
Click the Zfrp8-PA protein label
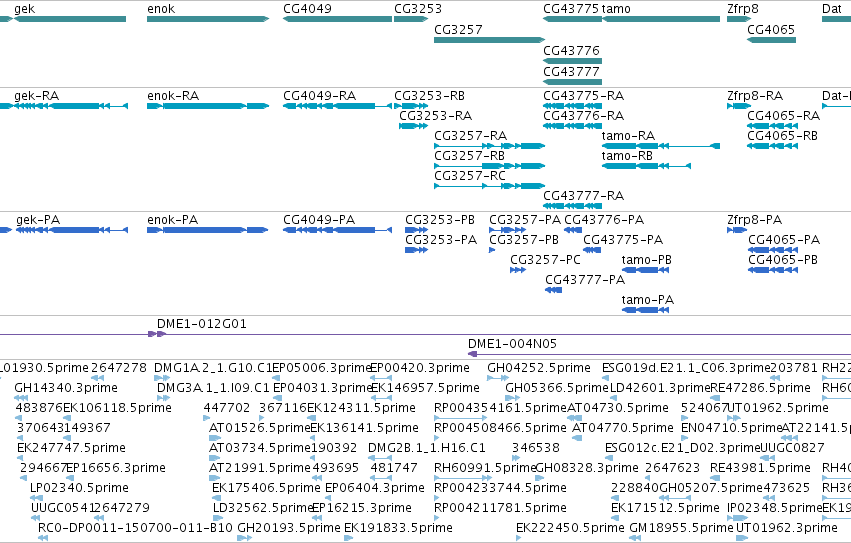754,220
